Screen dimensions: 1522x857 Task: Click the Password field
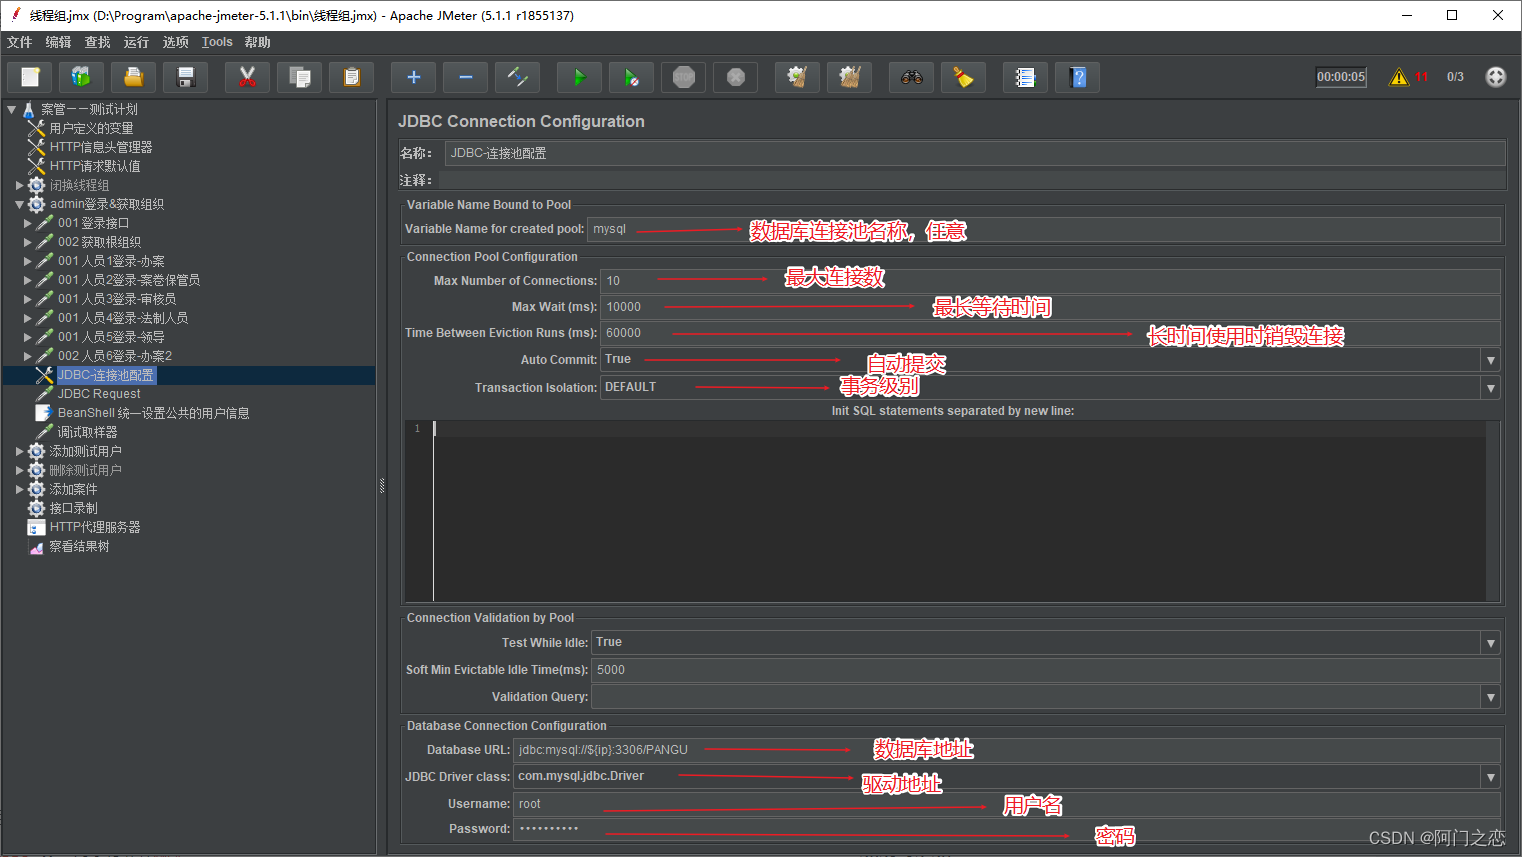pyautogui.click(x=1007, y=829)
